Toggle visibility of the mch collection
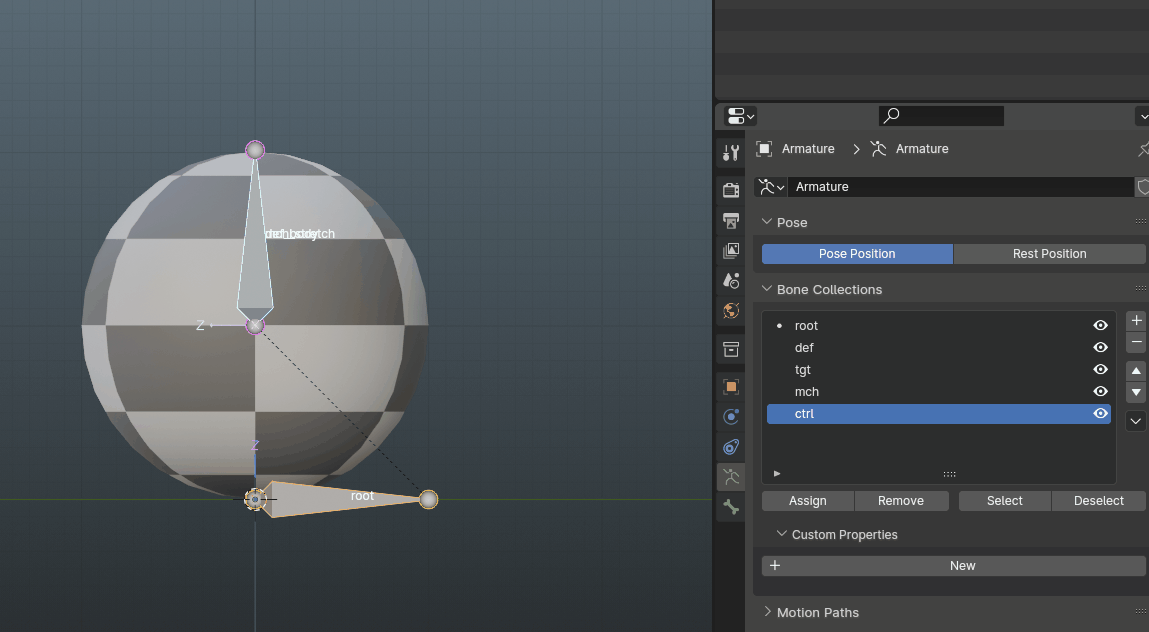This screenshot has height=632, width=1149. coord(1099,391)
